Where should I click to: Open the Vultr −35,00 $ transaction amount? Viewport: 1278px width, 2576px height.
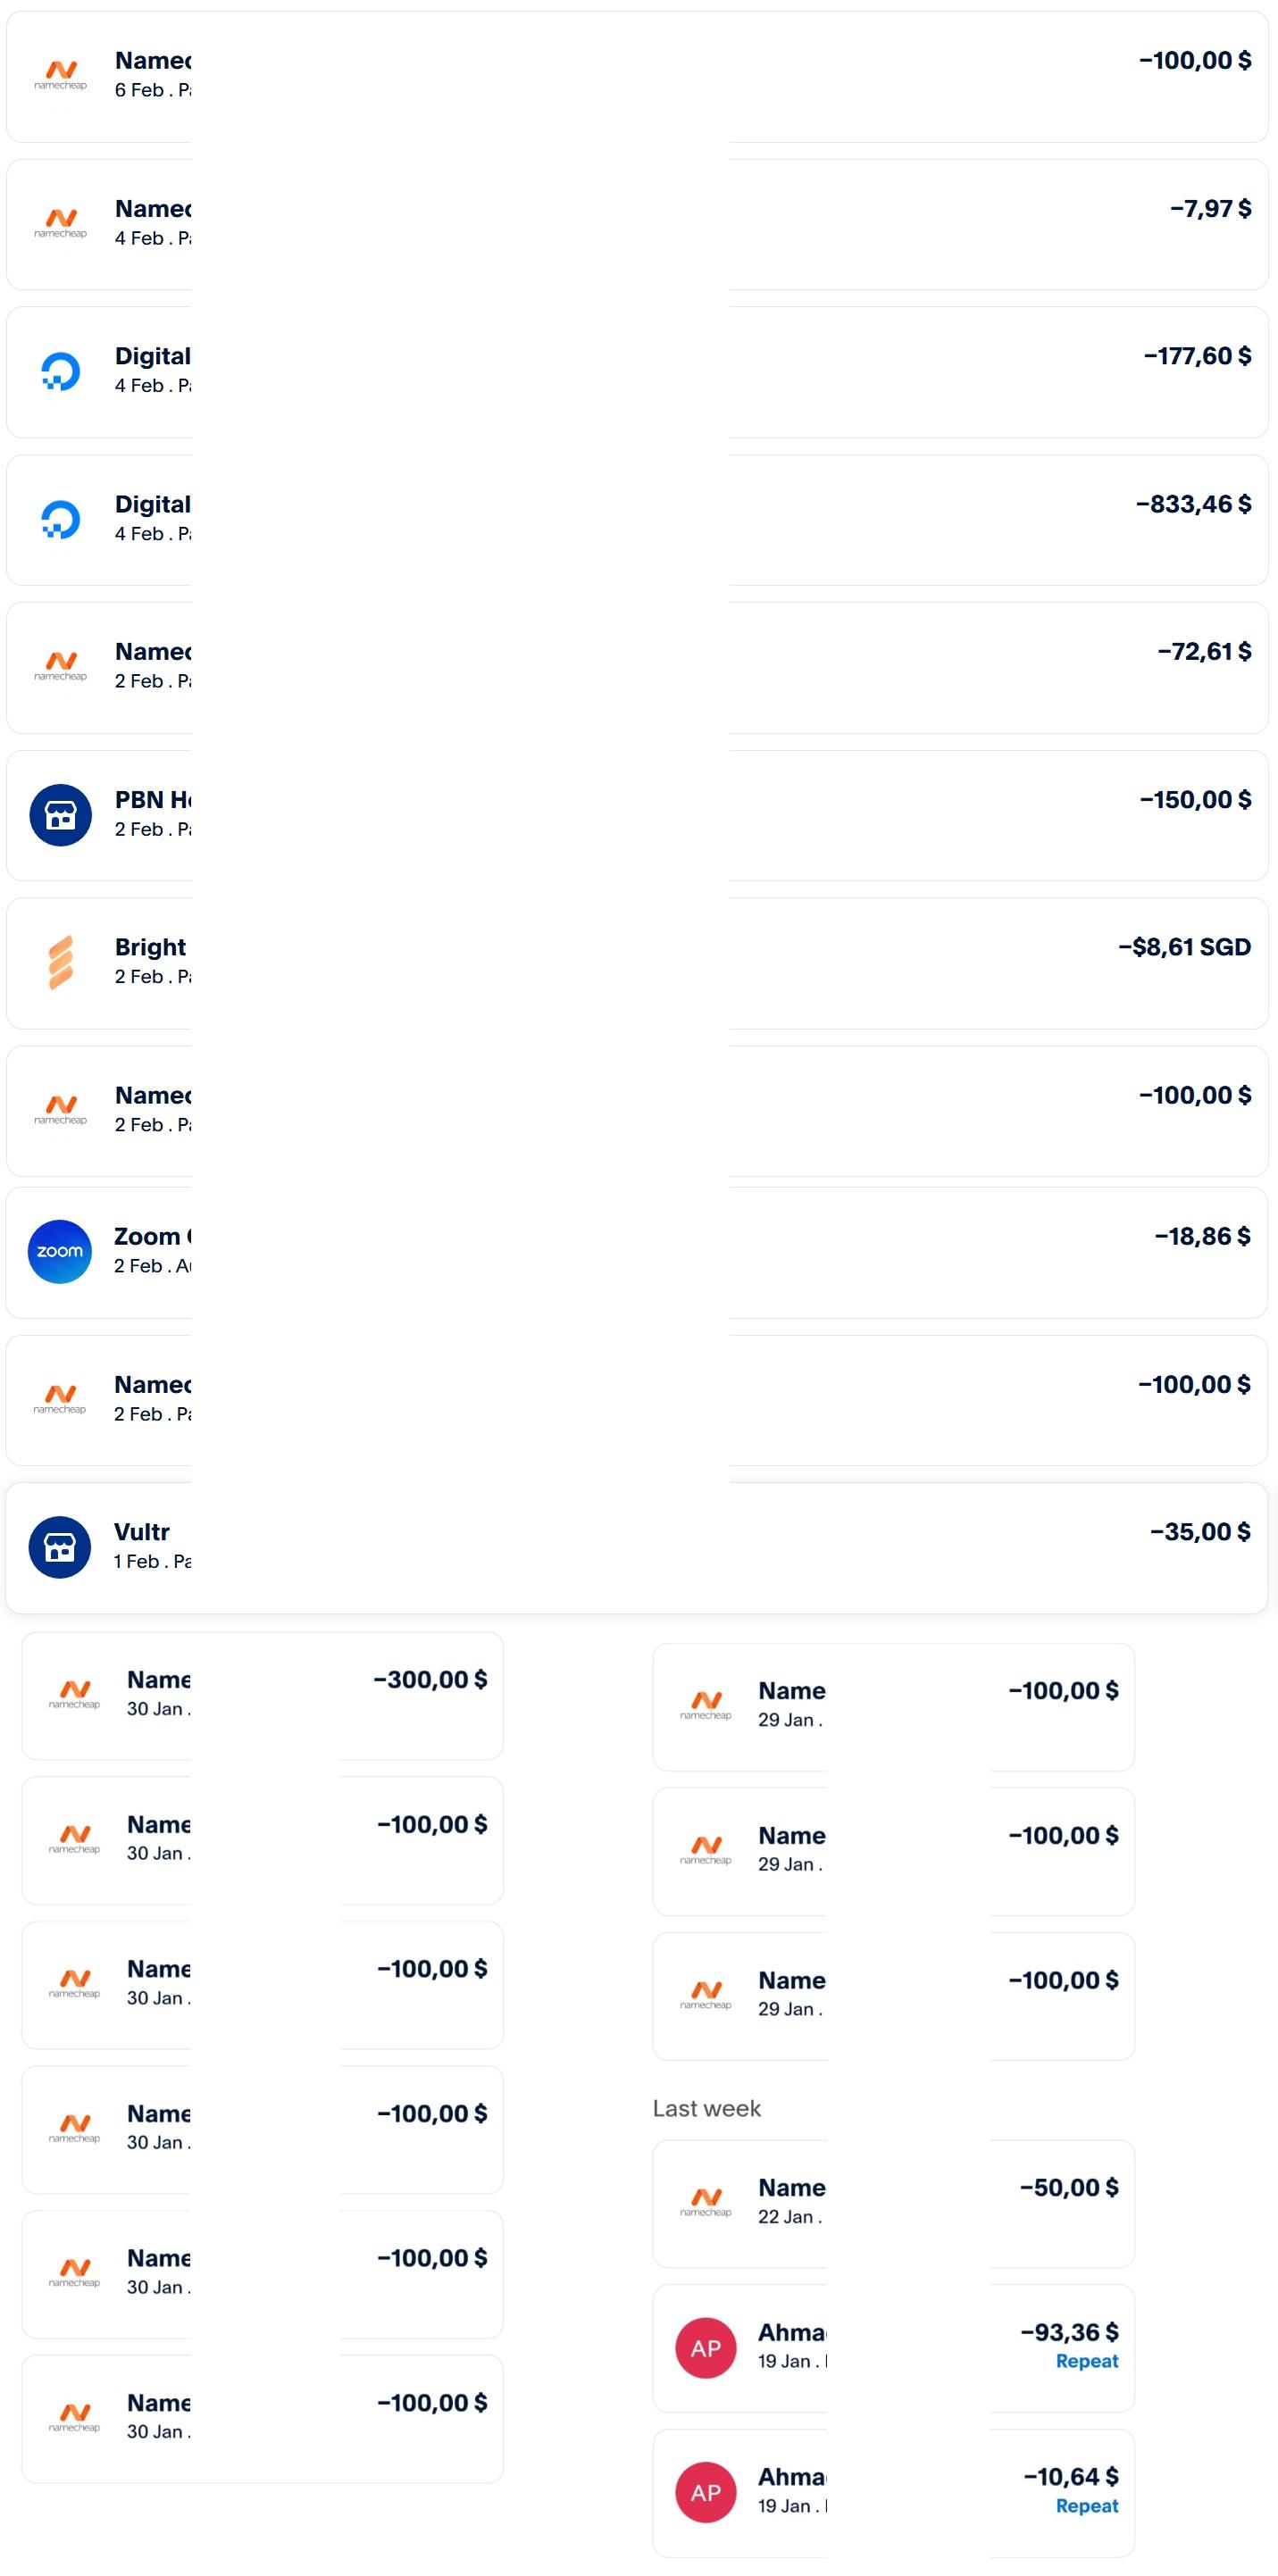(x=1200, y=1532)
